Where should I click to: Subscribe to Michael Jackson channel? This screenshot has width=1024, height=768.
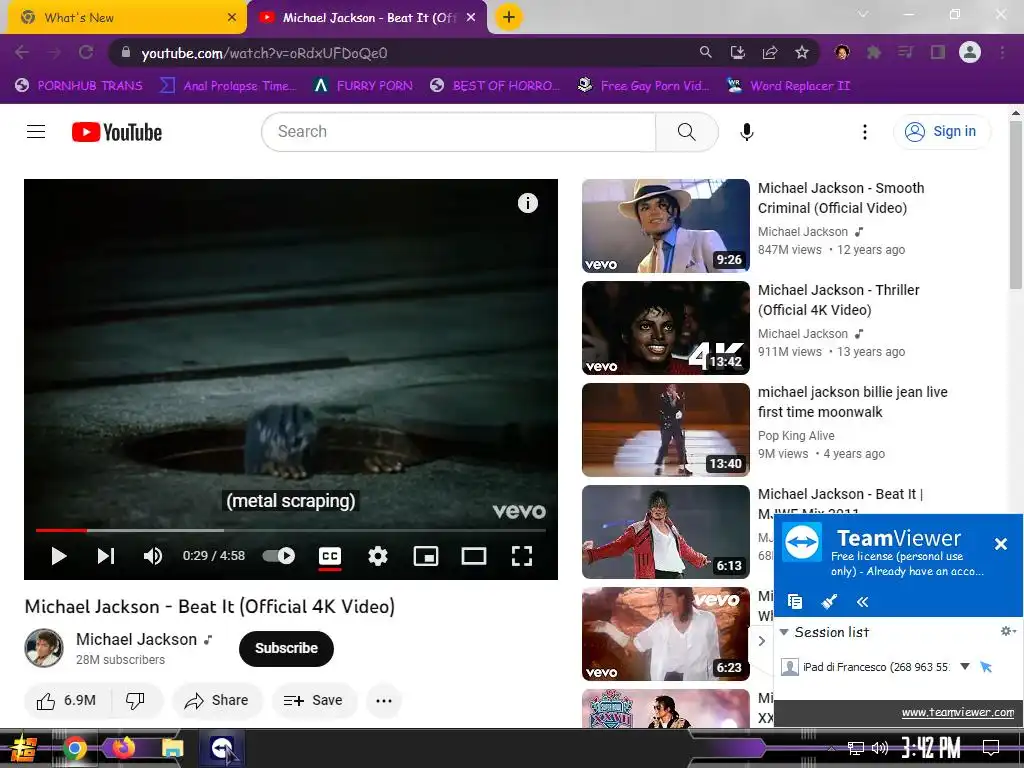click(286, 648)
